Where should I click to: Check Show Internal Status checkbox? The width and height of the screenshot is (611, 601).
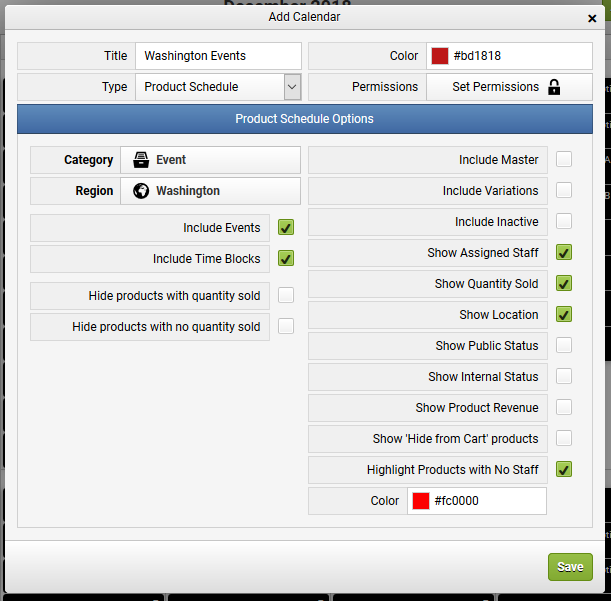pos(564,376)
